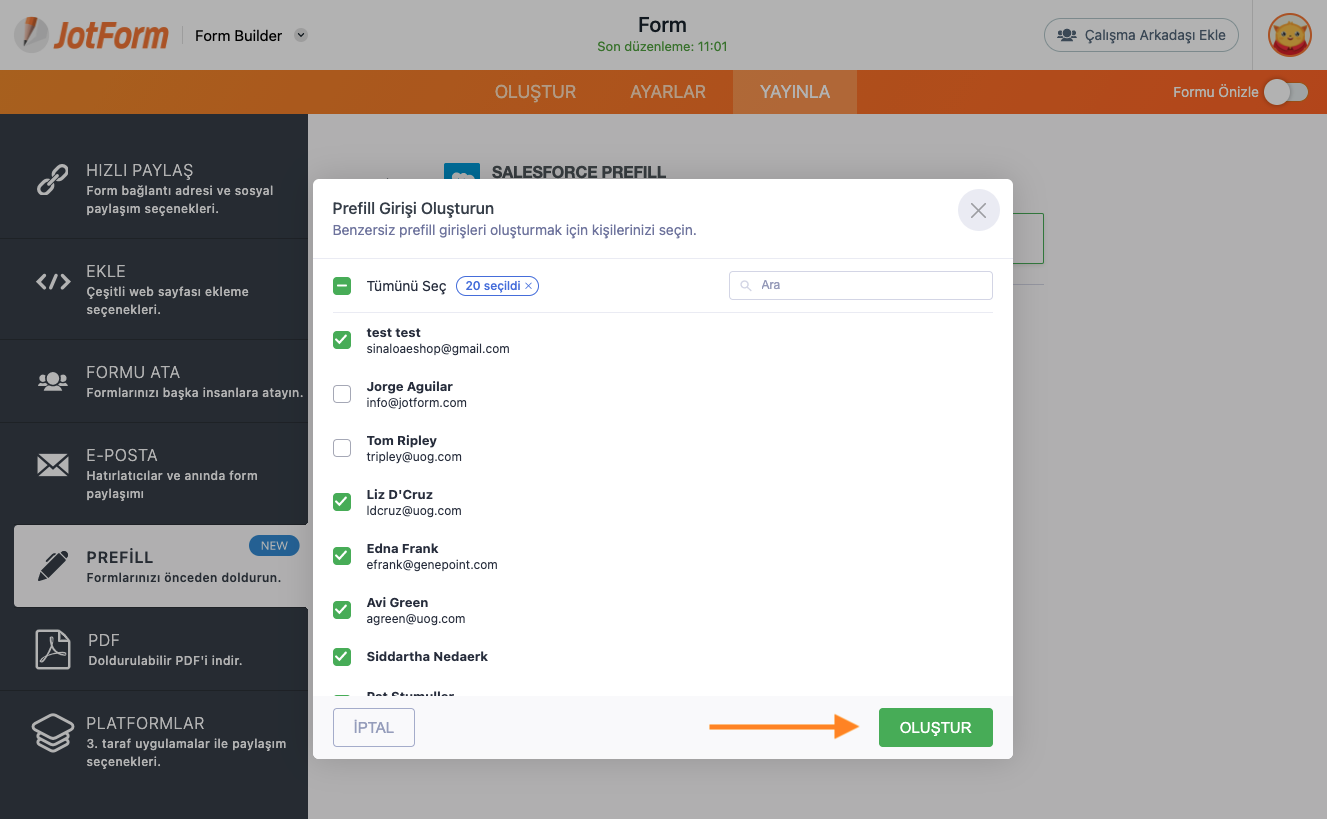Click the info@jotform.com email text
This screenshot has width=1327, height=819.
(x=417, y=403)
